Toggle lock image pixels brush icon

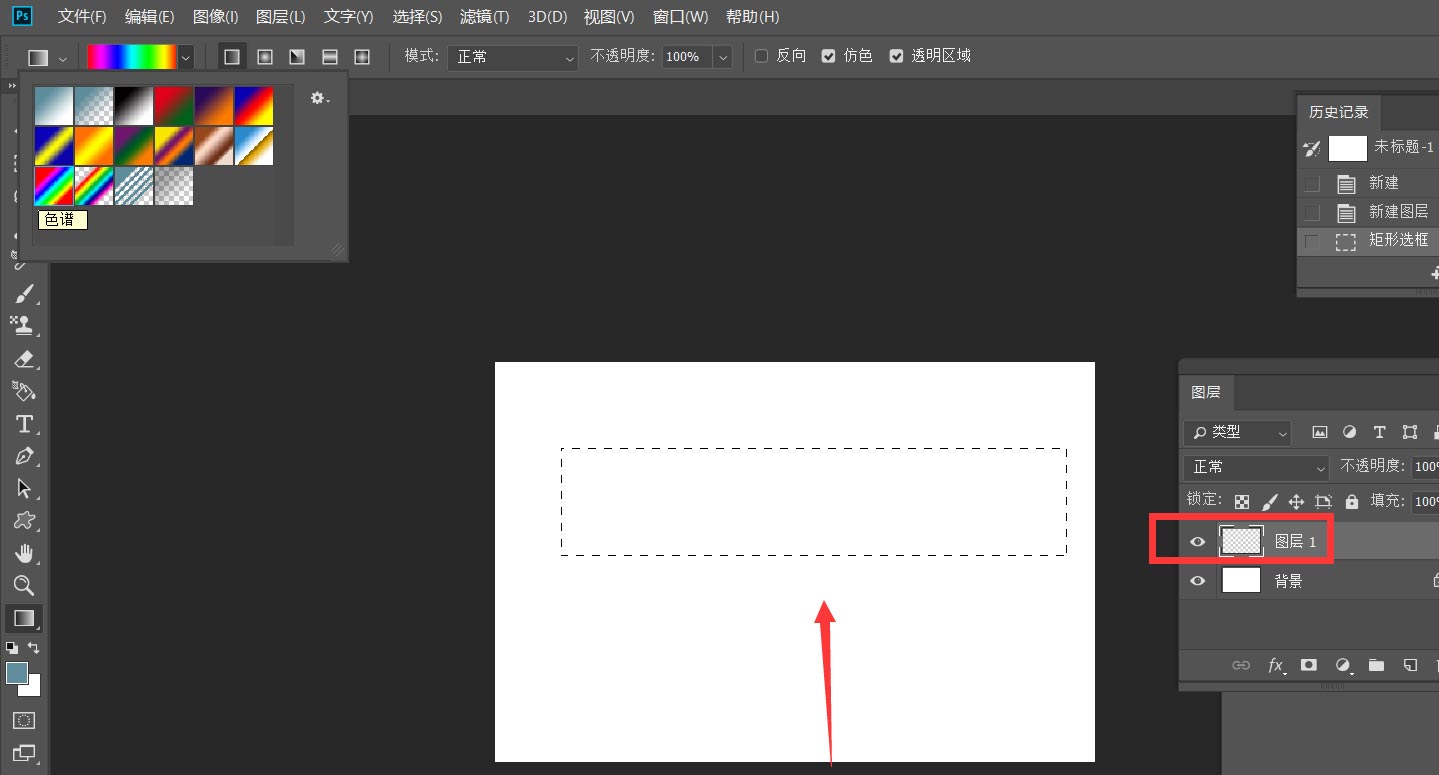[x=1270, y=501]
